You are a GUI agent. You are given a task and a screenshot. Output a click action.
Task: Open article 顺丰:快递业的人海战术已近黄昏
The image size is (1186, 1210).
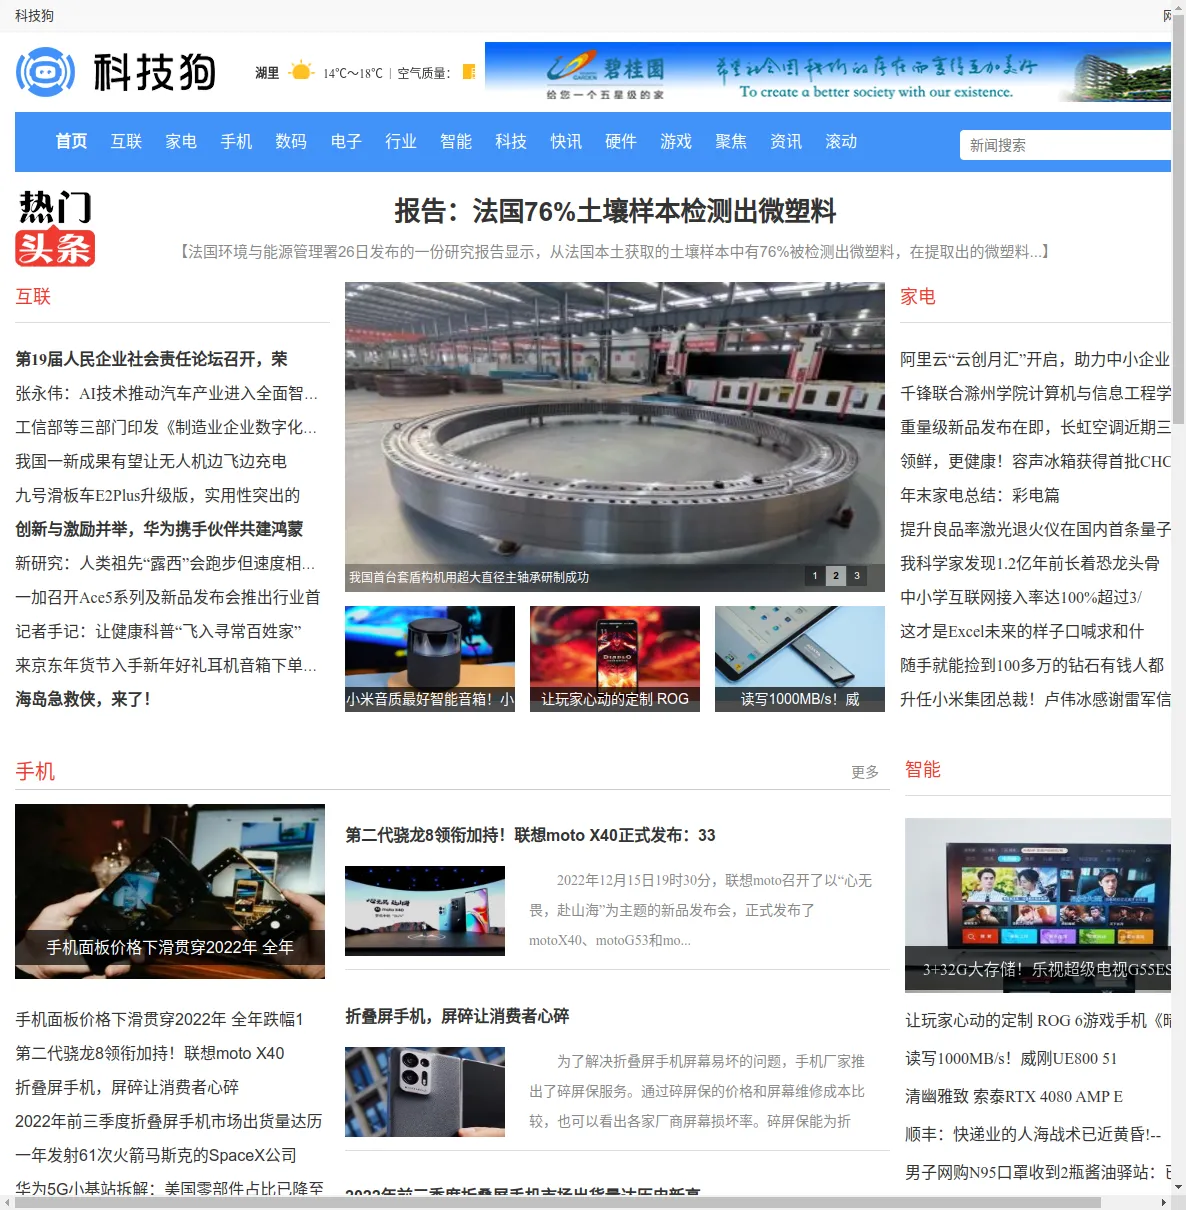[x=1033, y=1134]
